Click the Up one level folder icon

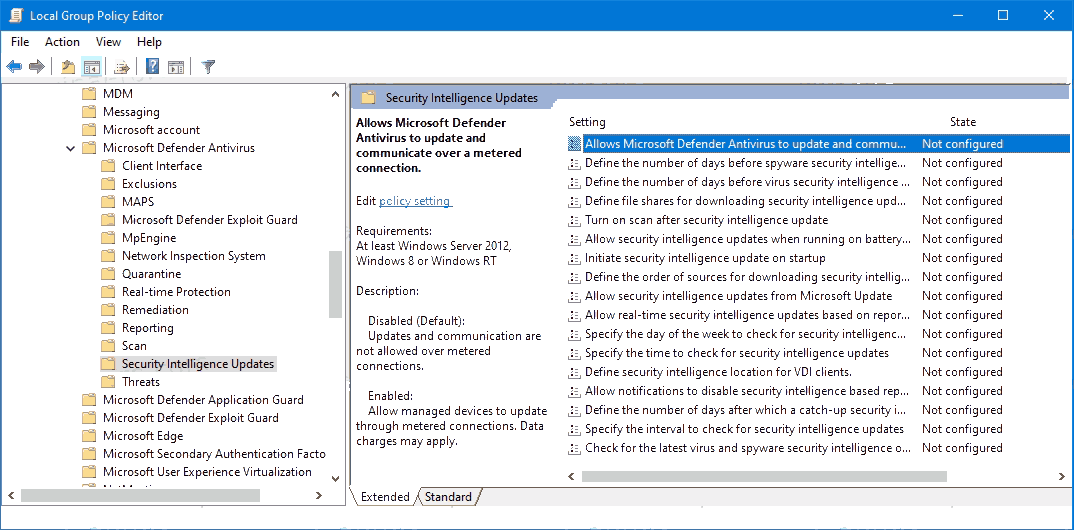[x=68, y=66]
